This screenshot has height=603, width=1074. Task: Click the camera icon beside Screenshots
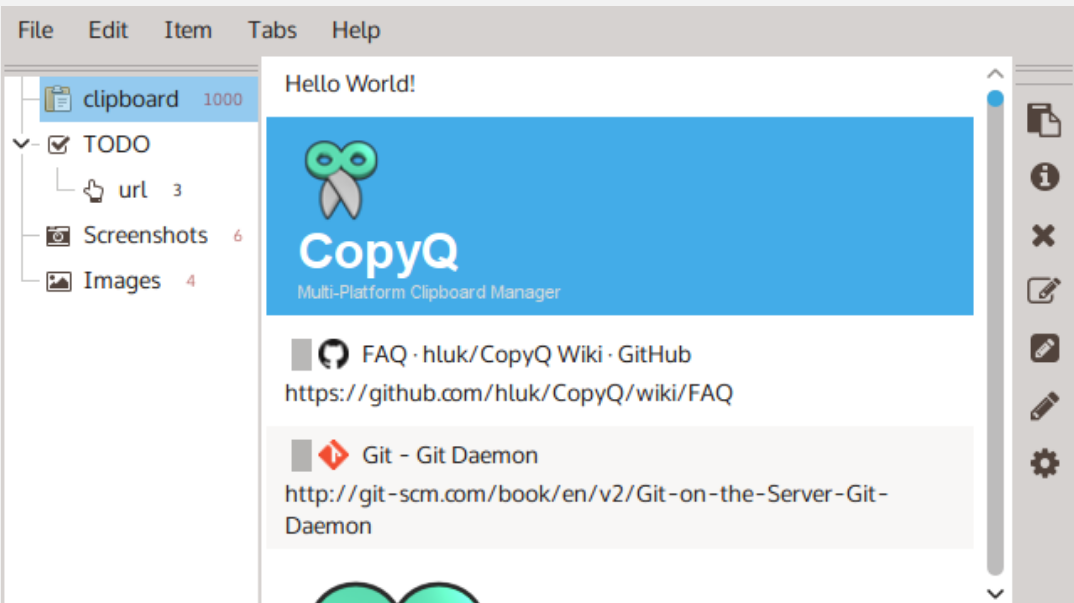[x=57, y=235]
